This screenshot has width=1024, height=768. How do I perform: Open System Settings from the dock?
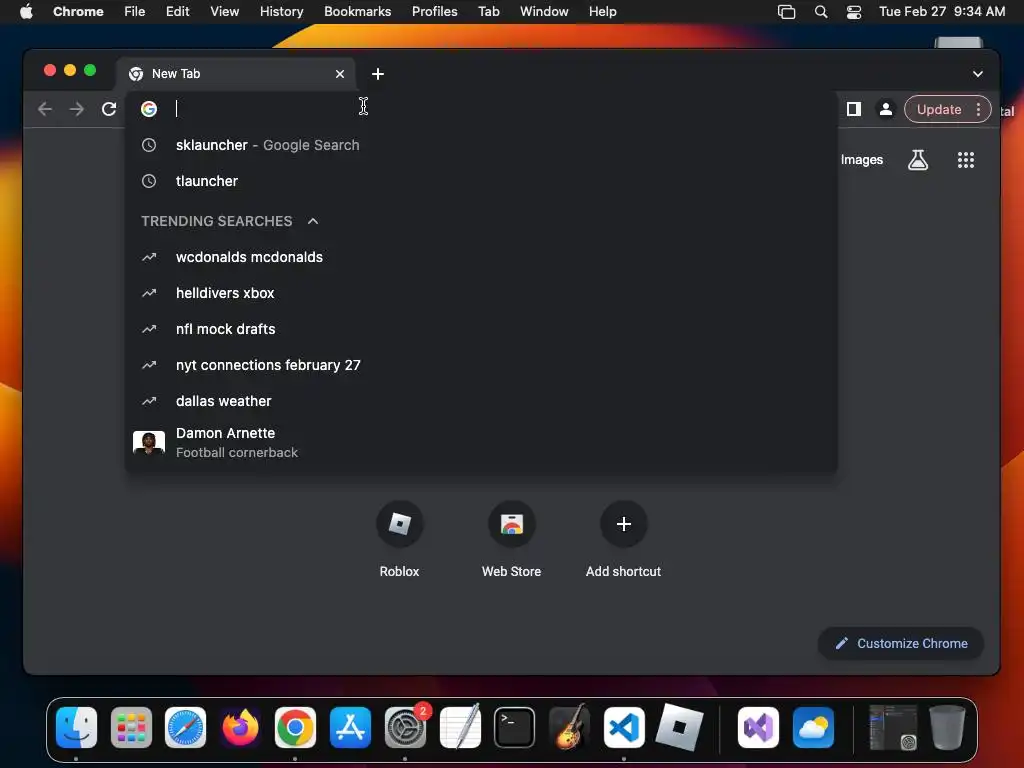405,728
